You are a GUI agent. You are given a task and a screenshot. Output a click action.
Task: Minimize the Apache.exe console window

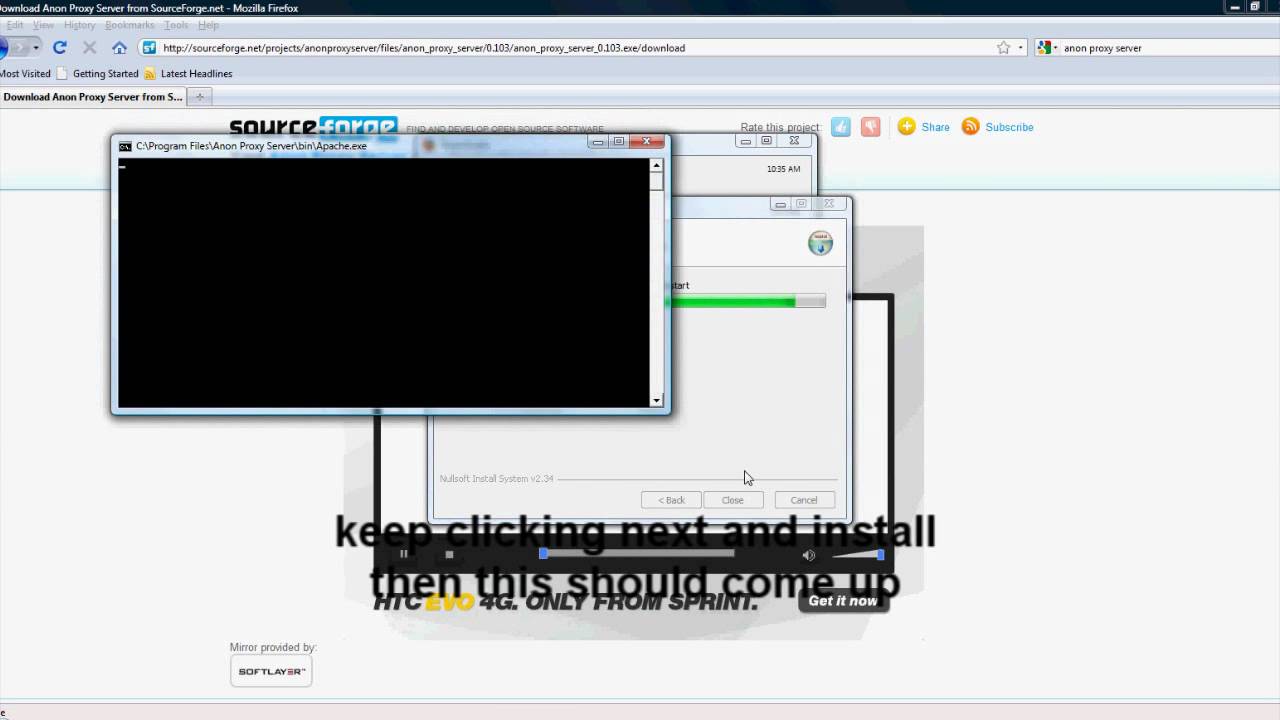[598, 142]
